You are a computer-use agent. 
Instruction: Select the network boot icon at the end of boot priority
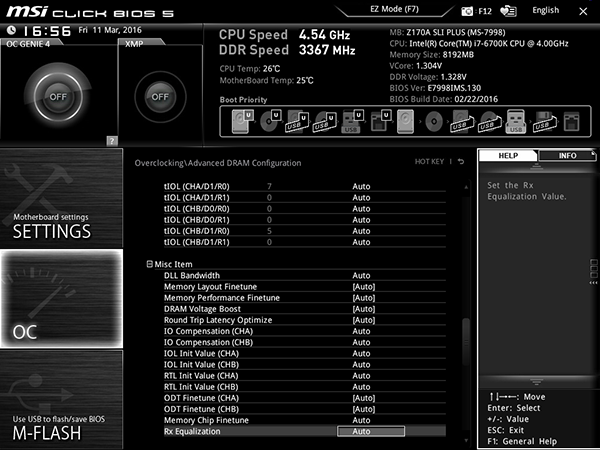pyautogui.click(x=571, y=122)
